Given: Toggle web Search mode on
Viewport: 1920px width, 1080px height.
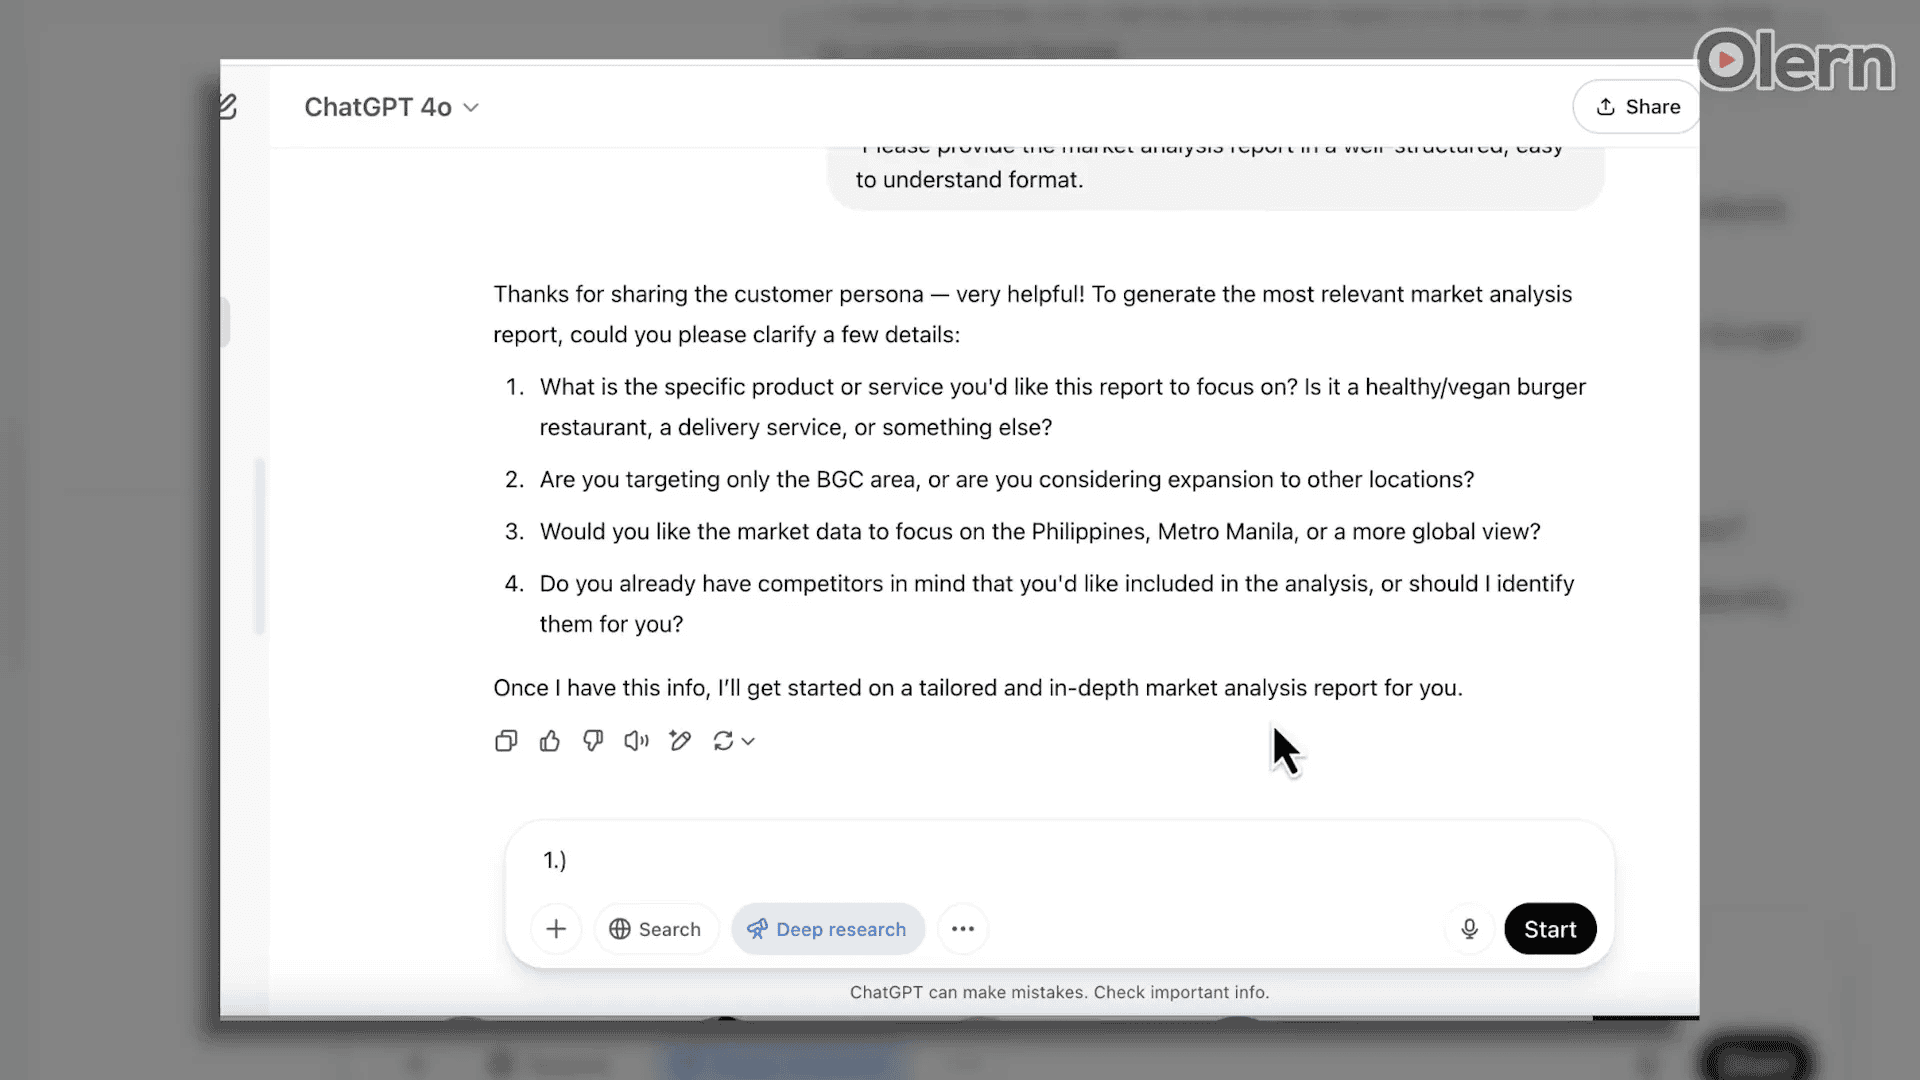Looking at the screenshot, I should tap(655, 929).
